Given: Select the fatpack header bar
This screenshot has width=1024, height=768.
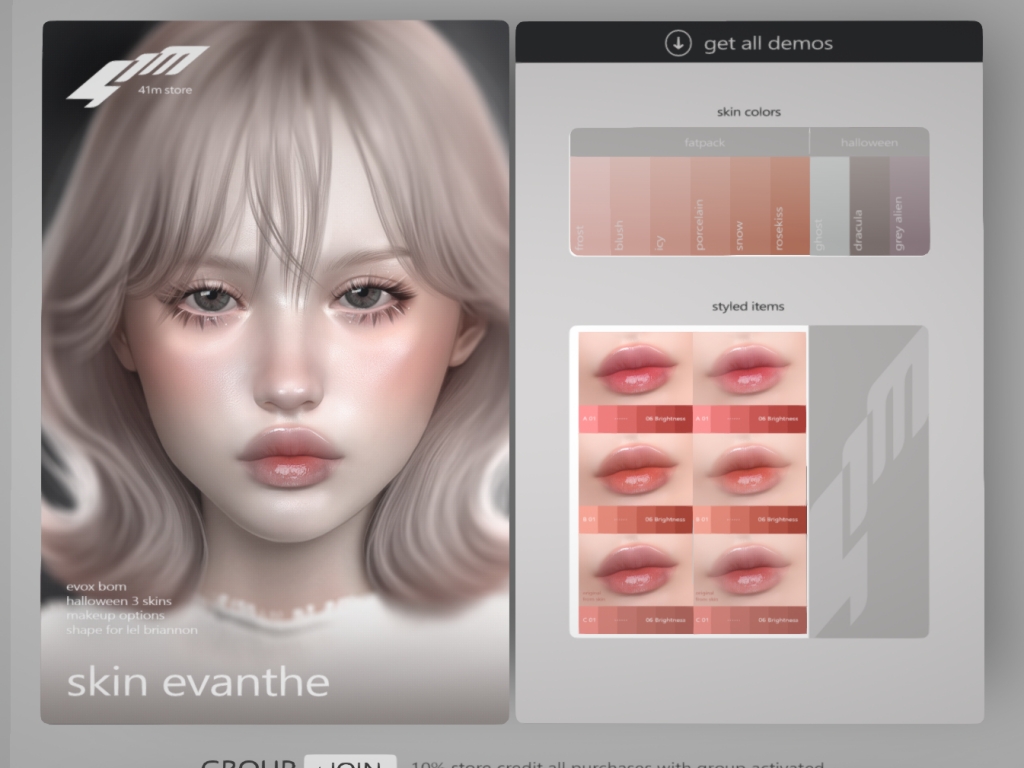Looking at the screenshot, I should click(x=690, y=143).
